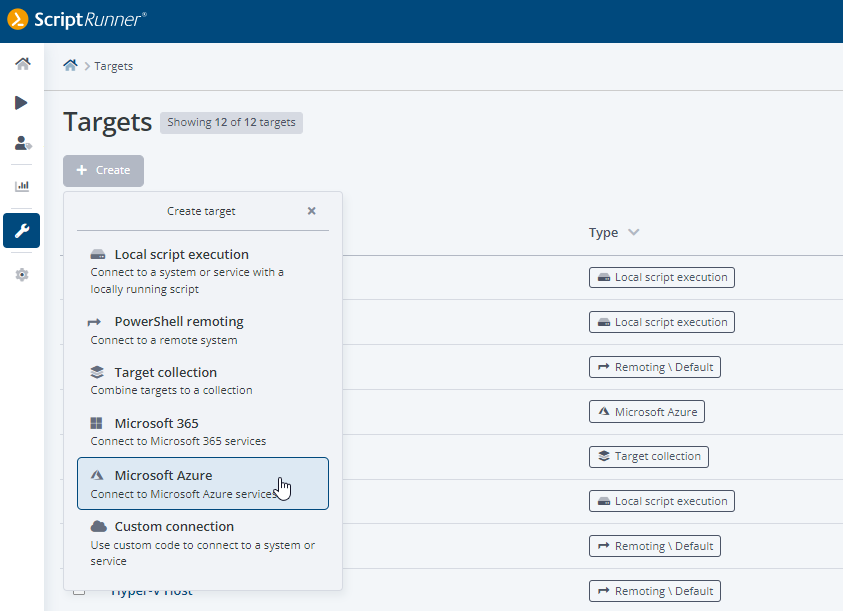Viewport: 843px width, 611px height.
Task: Choose PowerShell remoting in the Create target menu
Action: pyautogui.click(x=203, y=330)
